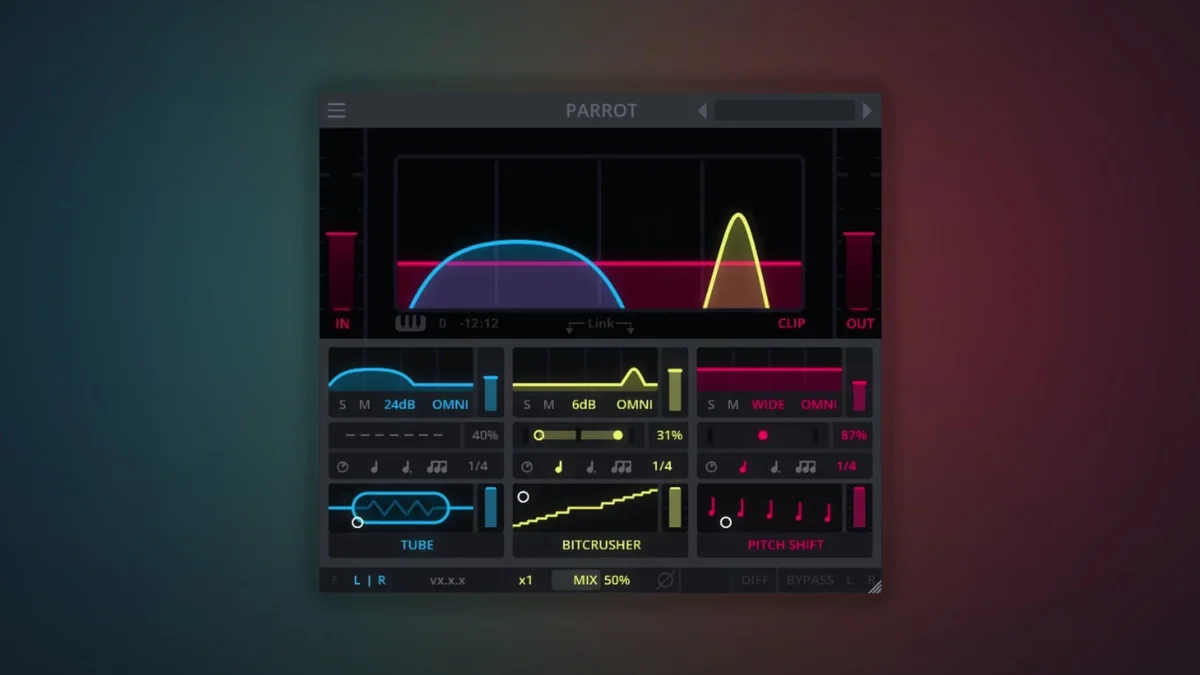1200x675 pixels.
Task: Click the Bitcrusher XY pad handle
Action: tap(523, 497)
